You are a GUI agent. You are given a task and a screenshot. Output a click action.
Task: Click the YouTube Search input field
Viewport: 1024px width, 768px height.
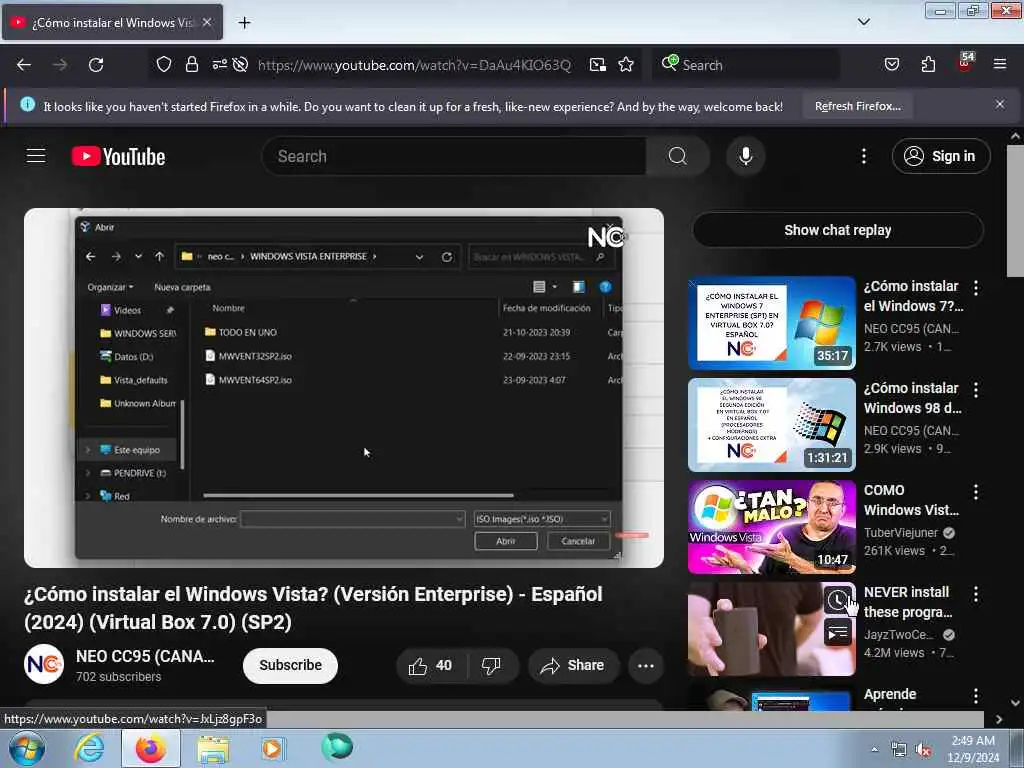tap(454, 156)
